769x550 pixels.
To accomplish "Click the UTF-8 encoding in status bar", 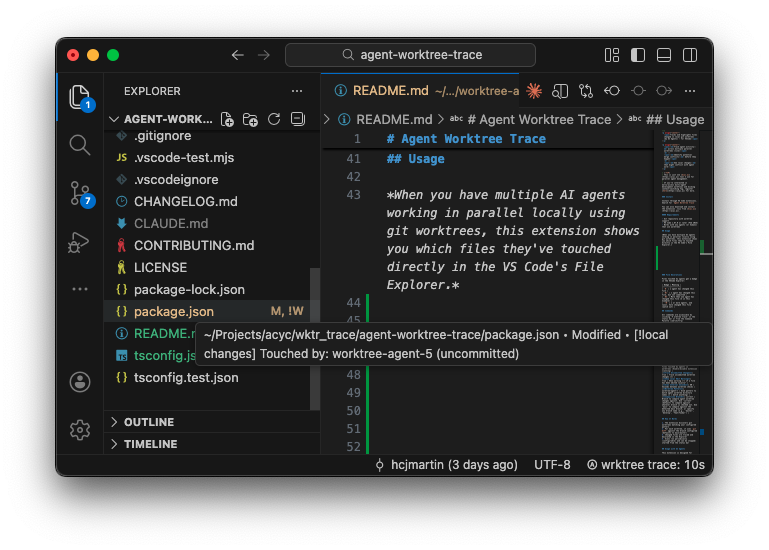I will (x=552, y=465).
